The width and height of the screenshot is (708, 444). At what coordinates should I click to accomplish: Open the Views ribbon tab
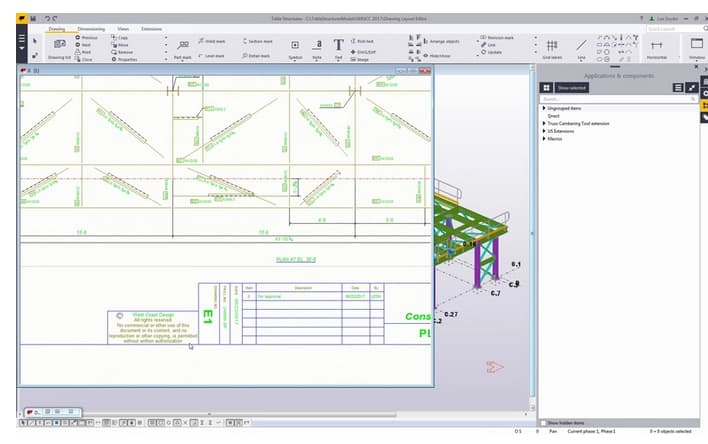click(x=123, y=29)
